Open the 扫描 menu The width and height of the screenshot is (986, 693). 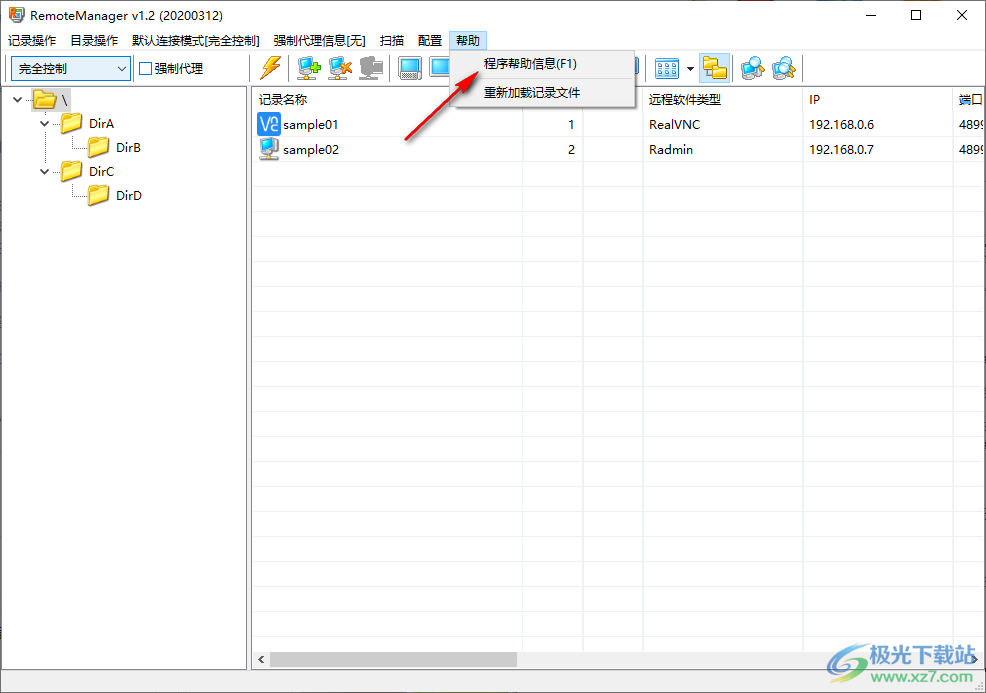(392, 40)
